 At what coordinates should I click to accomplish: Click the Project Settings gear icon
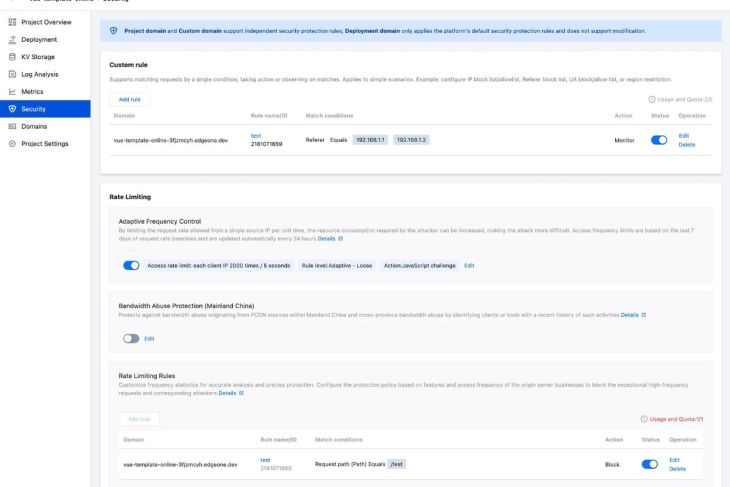(x=12, y=143)
